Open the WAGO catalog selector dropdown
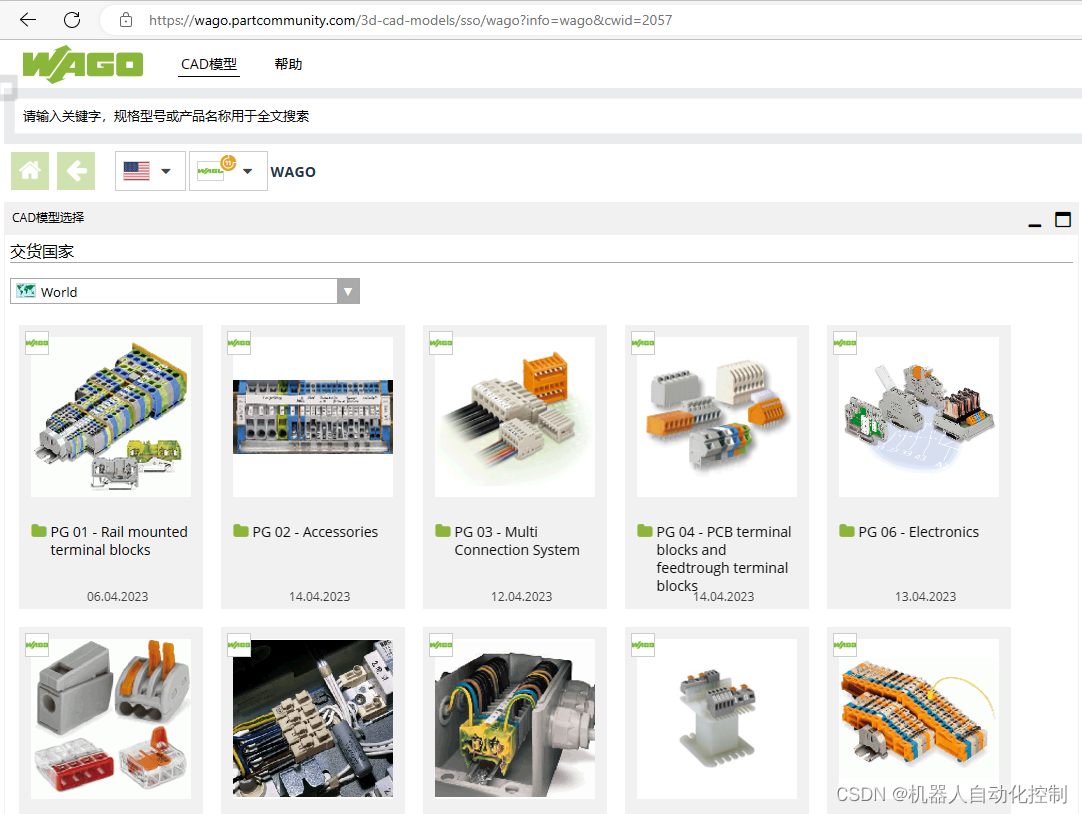 click(x=228, y=171)
